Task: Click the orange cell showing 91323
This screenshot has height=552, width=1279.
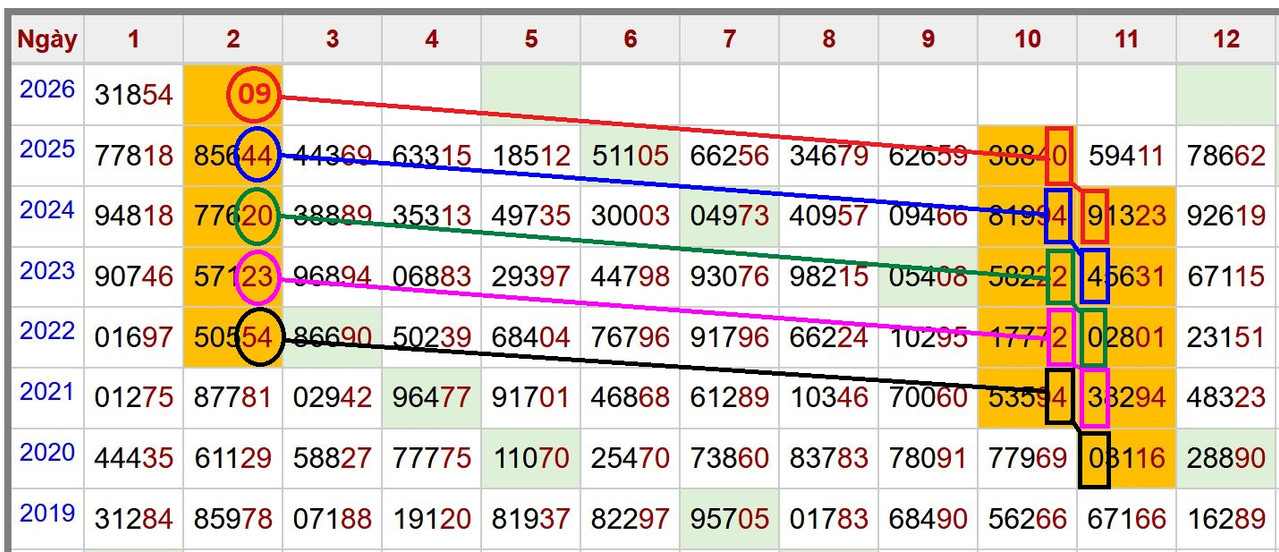Action: click(x=1126, y=216)
